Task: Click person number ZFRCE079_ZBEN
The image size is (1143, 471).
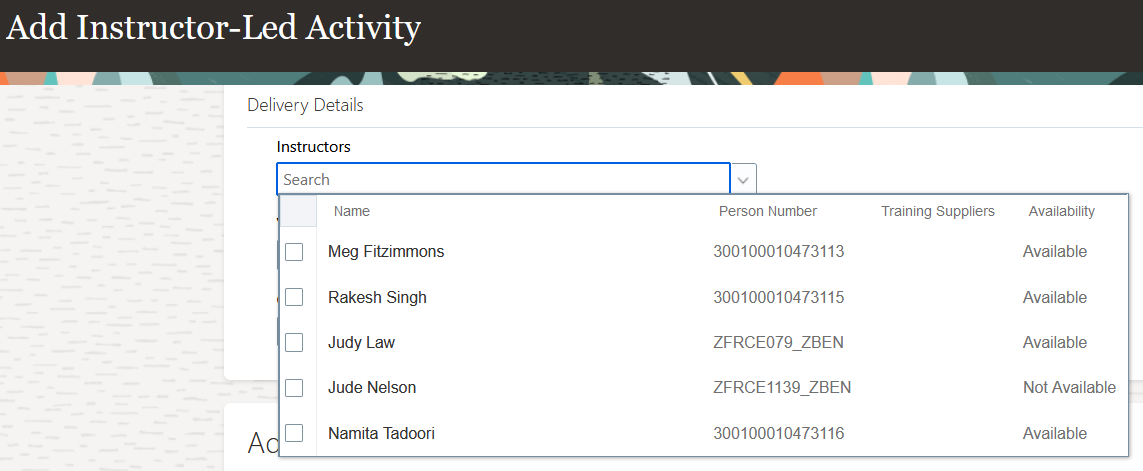Action: [778, 342]
